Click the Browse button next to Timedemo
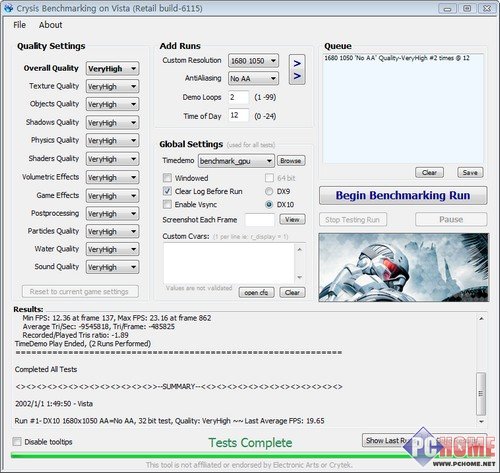The height and width of the screenshot is (473, 500). pyautogui.click(x=291, y=161)
